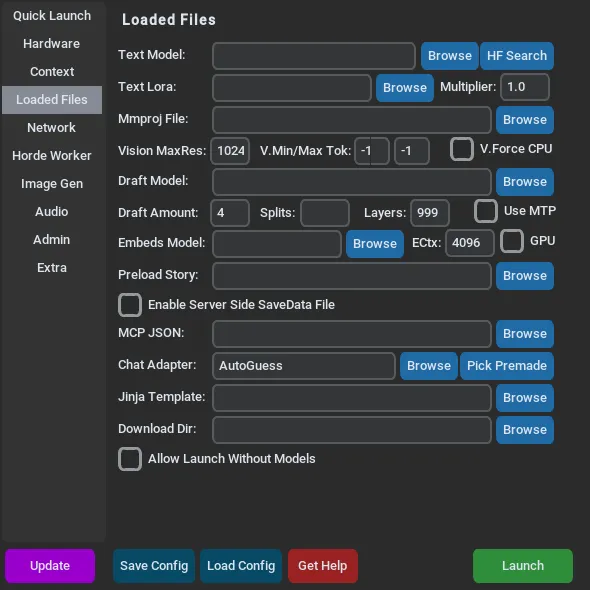Click the Download Dir path field
This screenshot has height=590, width=590.
pyautogui.click(x=352, y=430)
